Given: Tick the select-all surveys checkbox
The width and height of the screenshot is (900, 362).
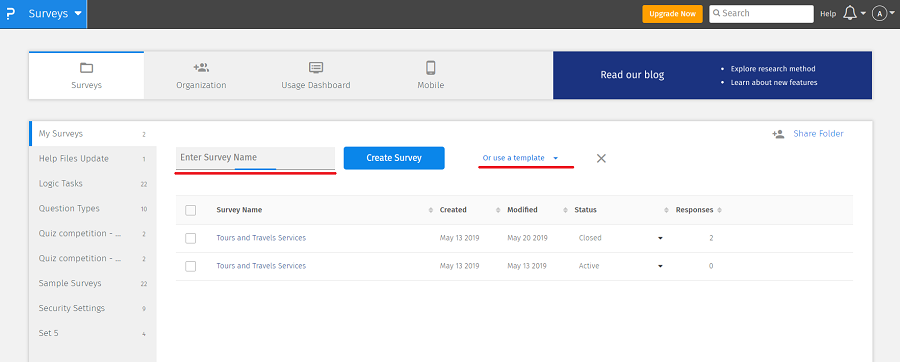Looking at the screenshot, I should (x=191, y=210).
